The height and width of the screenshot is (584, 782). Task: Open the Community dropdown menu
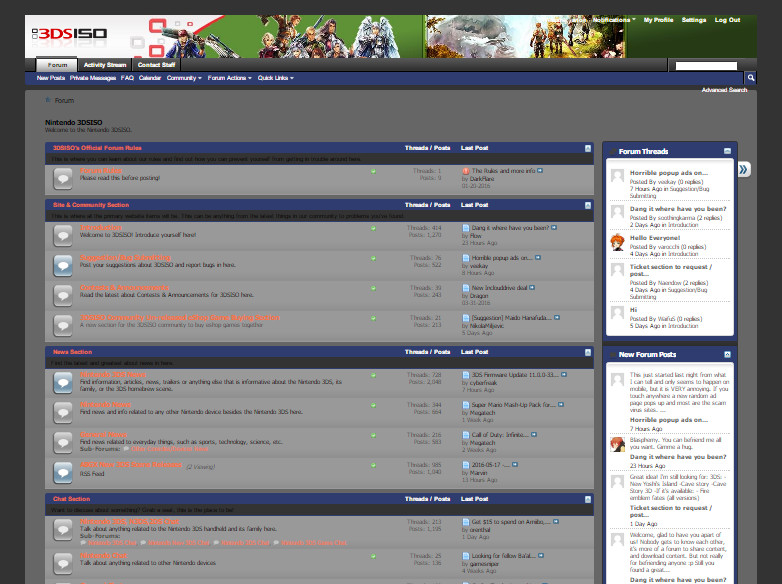pos(184,78)
